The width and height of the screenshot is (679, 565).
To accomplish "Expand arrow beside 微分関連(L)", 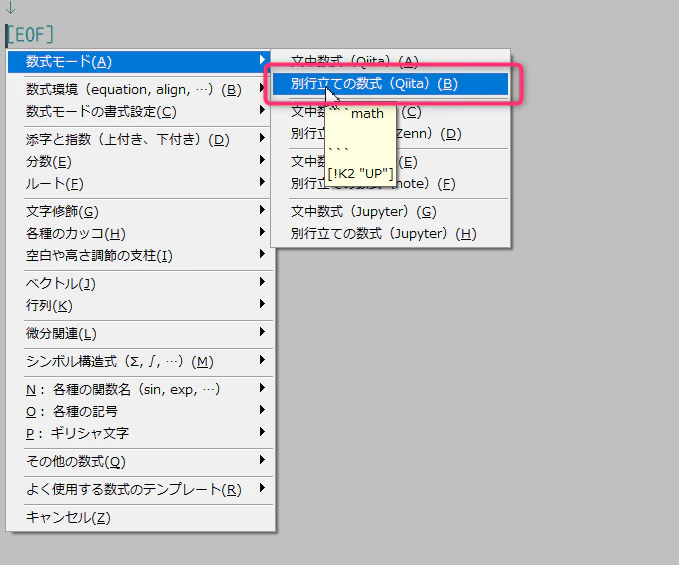I will 262,332.
